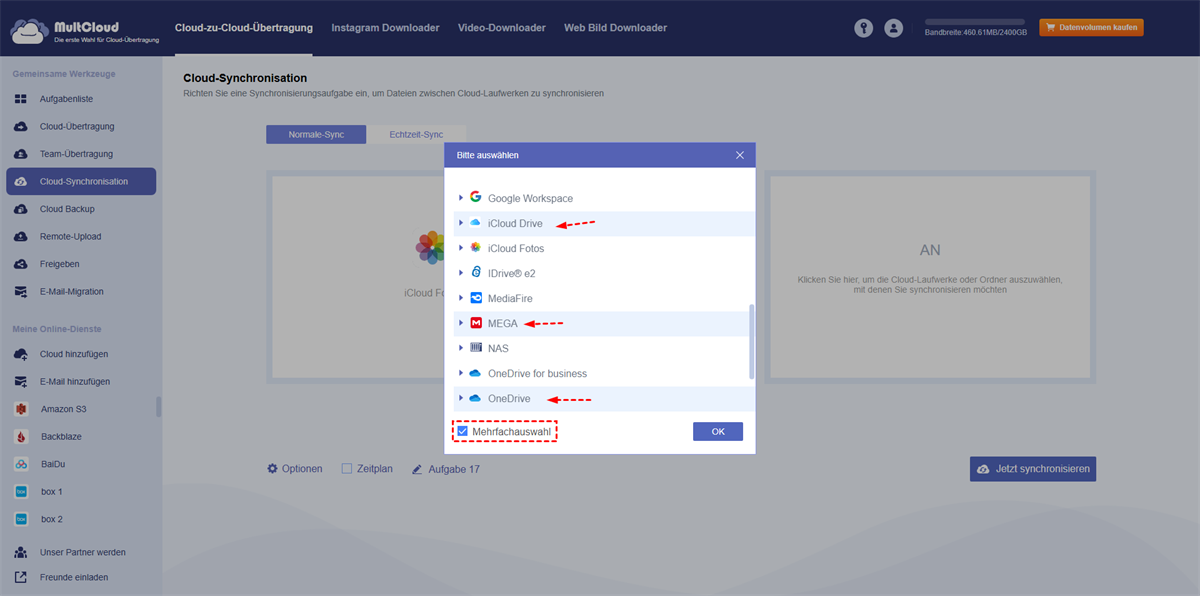Expand the Google Workspace tree node
Viewport: 1200px width, 596px height.
461,198
